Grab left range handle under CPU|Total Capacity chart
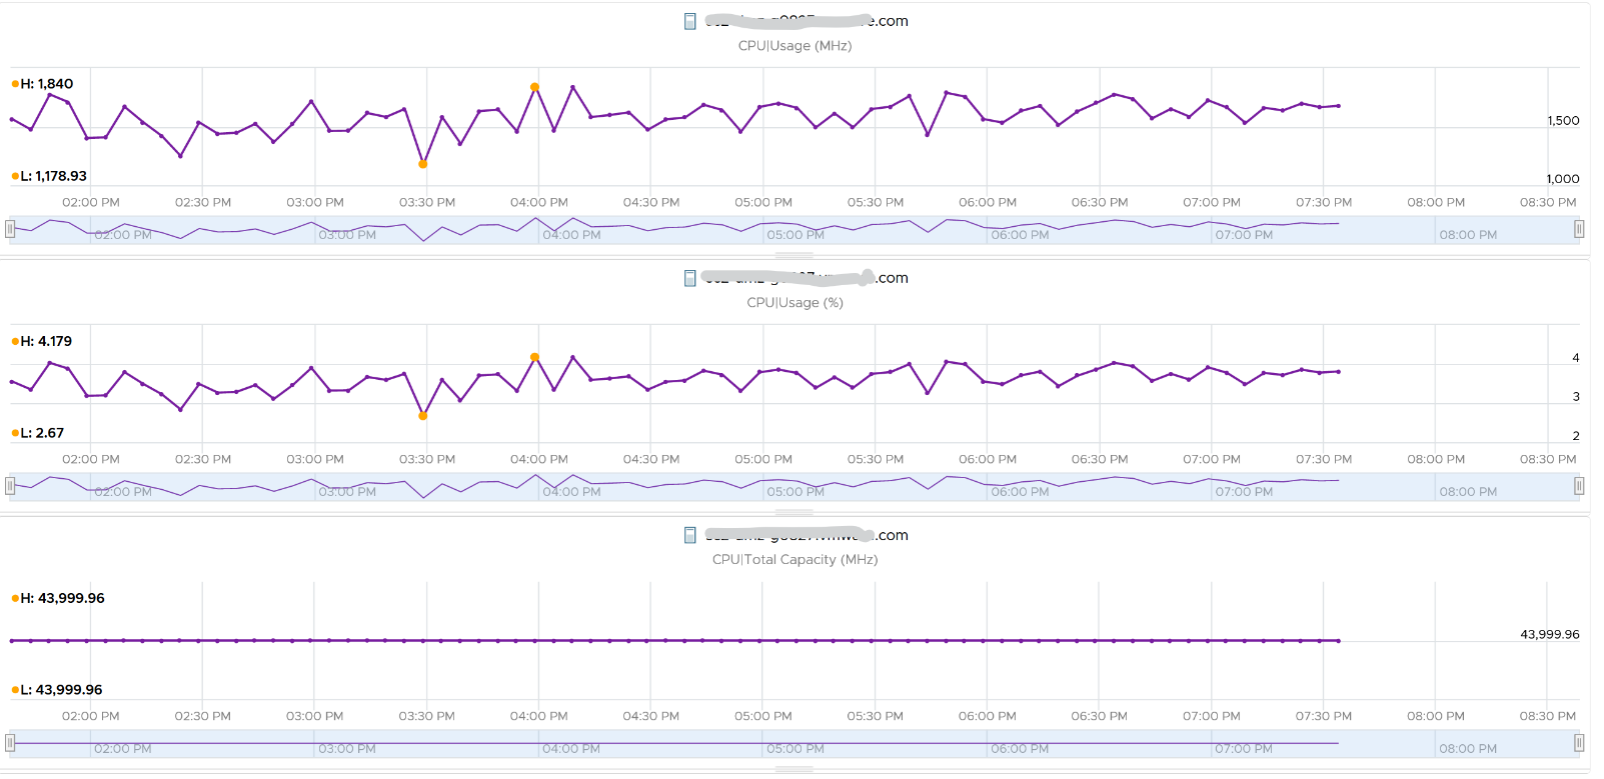 pos(10,743)
